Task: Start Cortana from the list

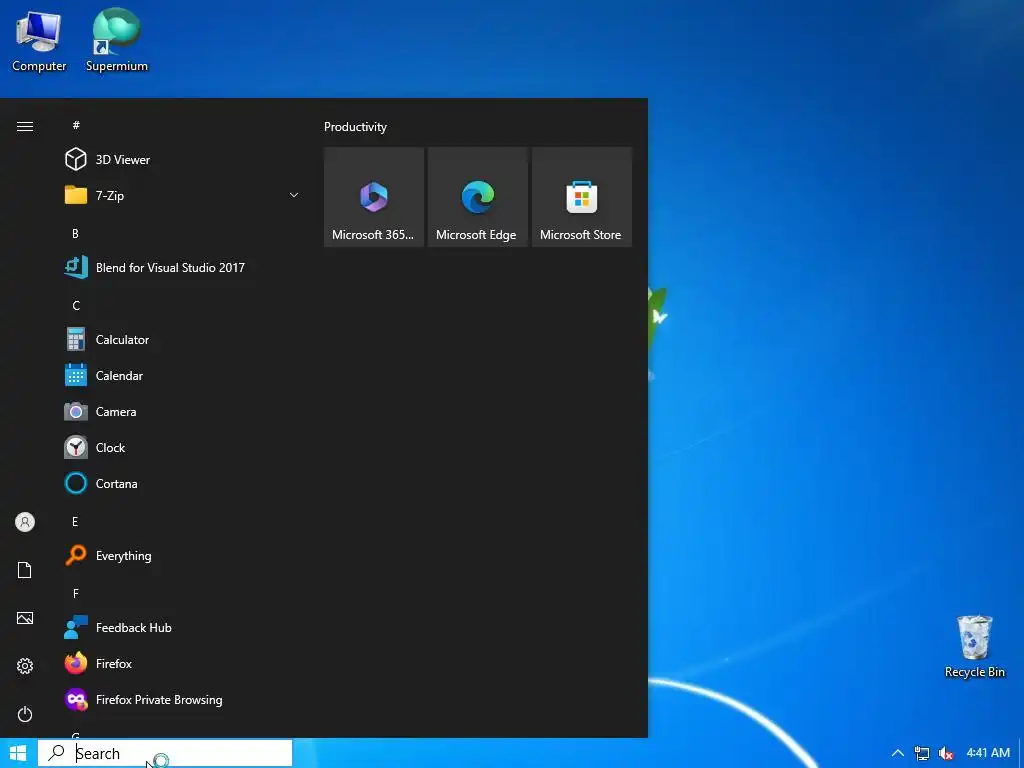Action: [180, 483]
